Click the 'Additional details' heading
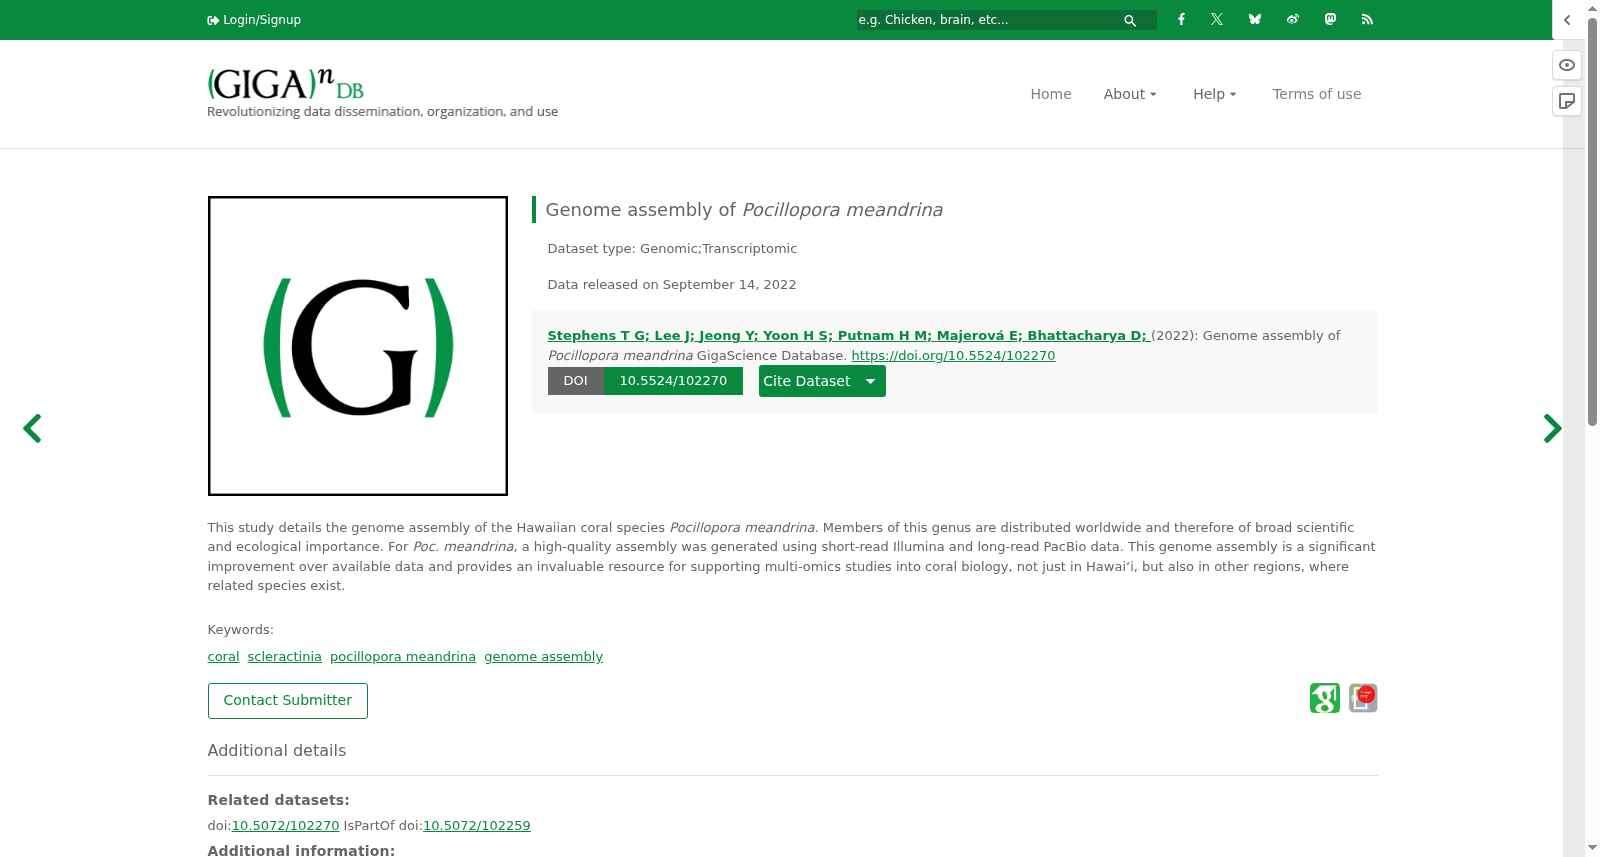Image resolution: width=1600 pixels, height=857 pixels. tap(277, 751)
